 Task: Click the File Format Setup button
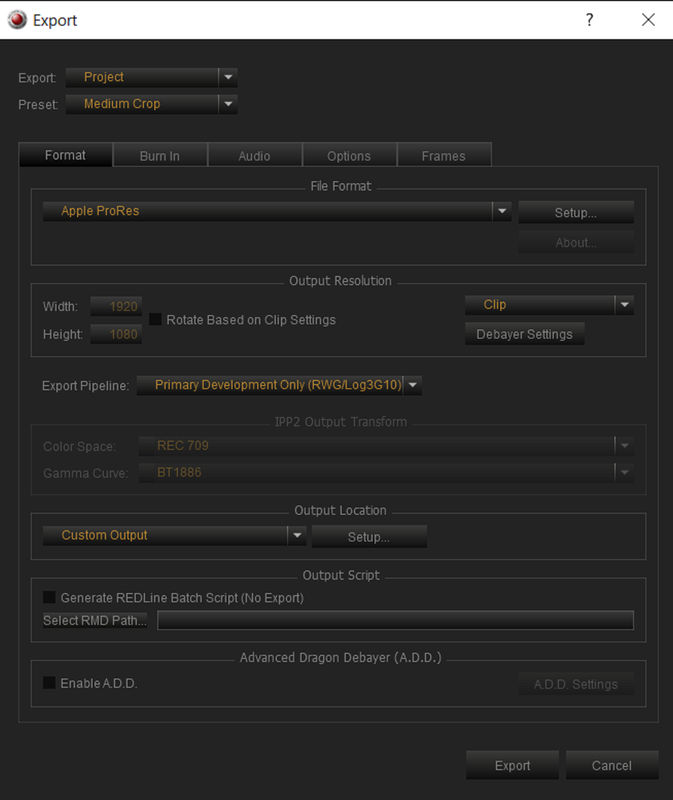point(576,212)
